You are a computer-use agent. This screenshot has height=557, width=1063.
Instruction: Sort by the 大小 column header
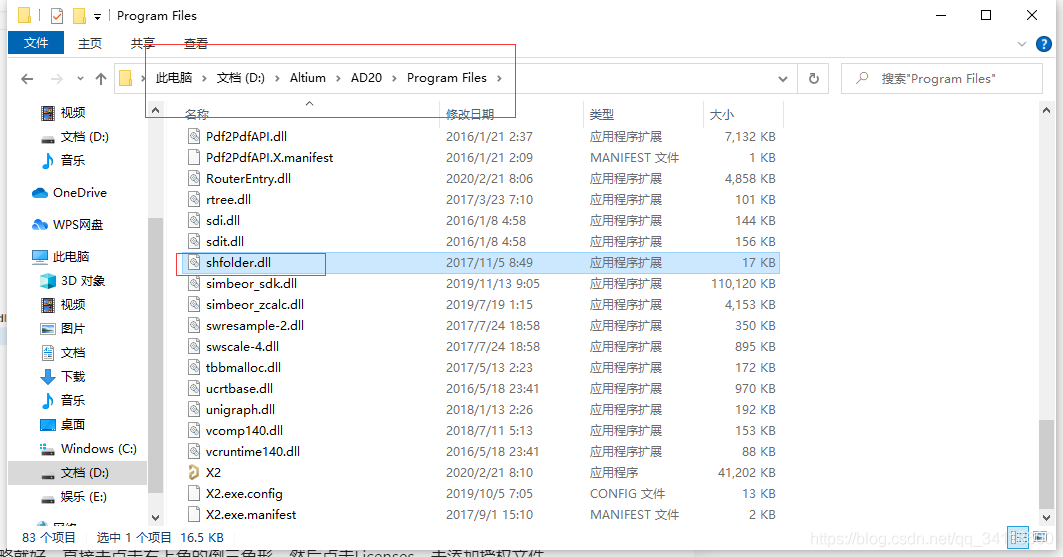[x=722, y=115]
